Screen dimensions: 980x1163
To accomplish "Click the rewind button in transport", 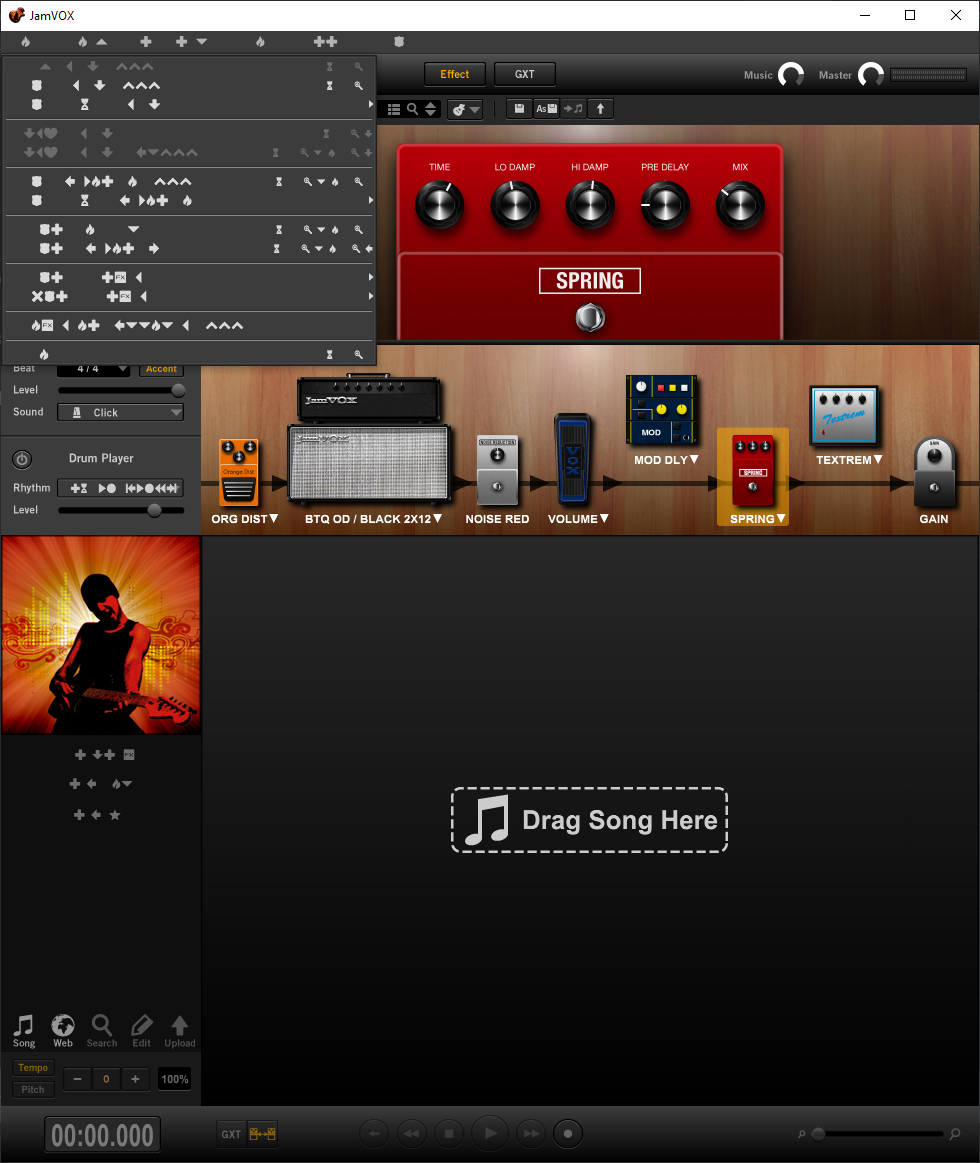I will coord(411,1133).
